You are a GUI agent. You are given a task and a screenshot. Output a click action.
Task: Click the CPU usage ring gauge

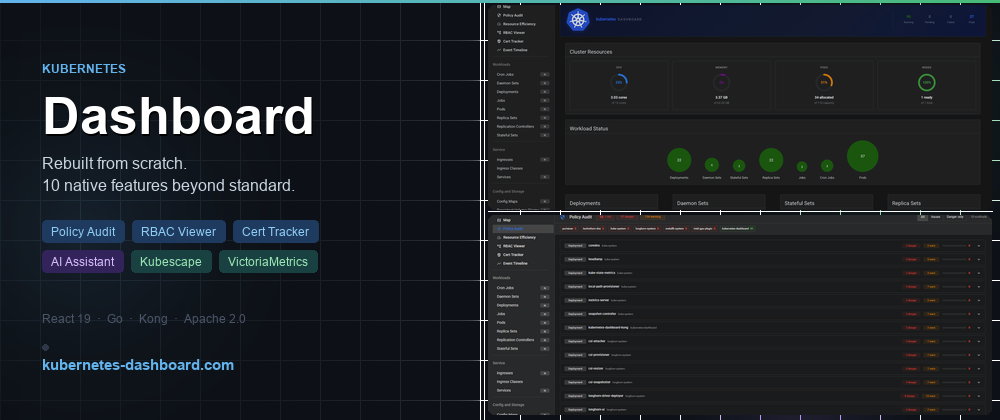[619, 82]
